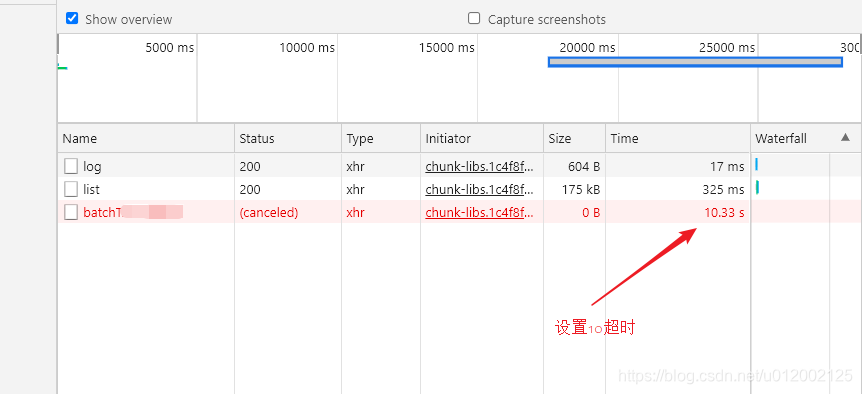Click the 10.33 s time value

725,213
